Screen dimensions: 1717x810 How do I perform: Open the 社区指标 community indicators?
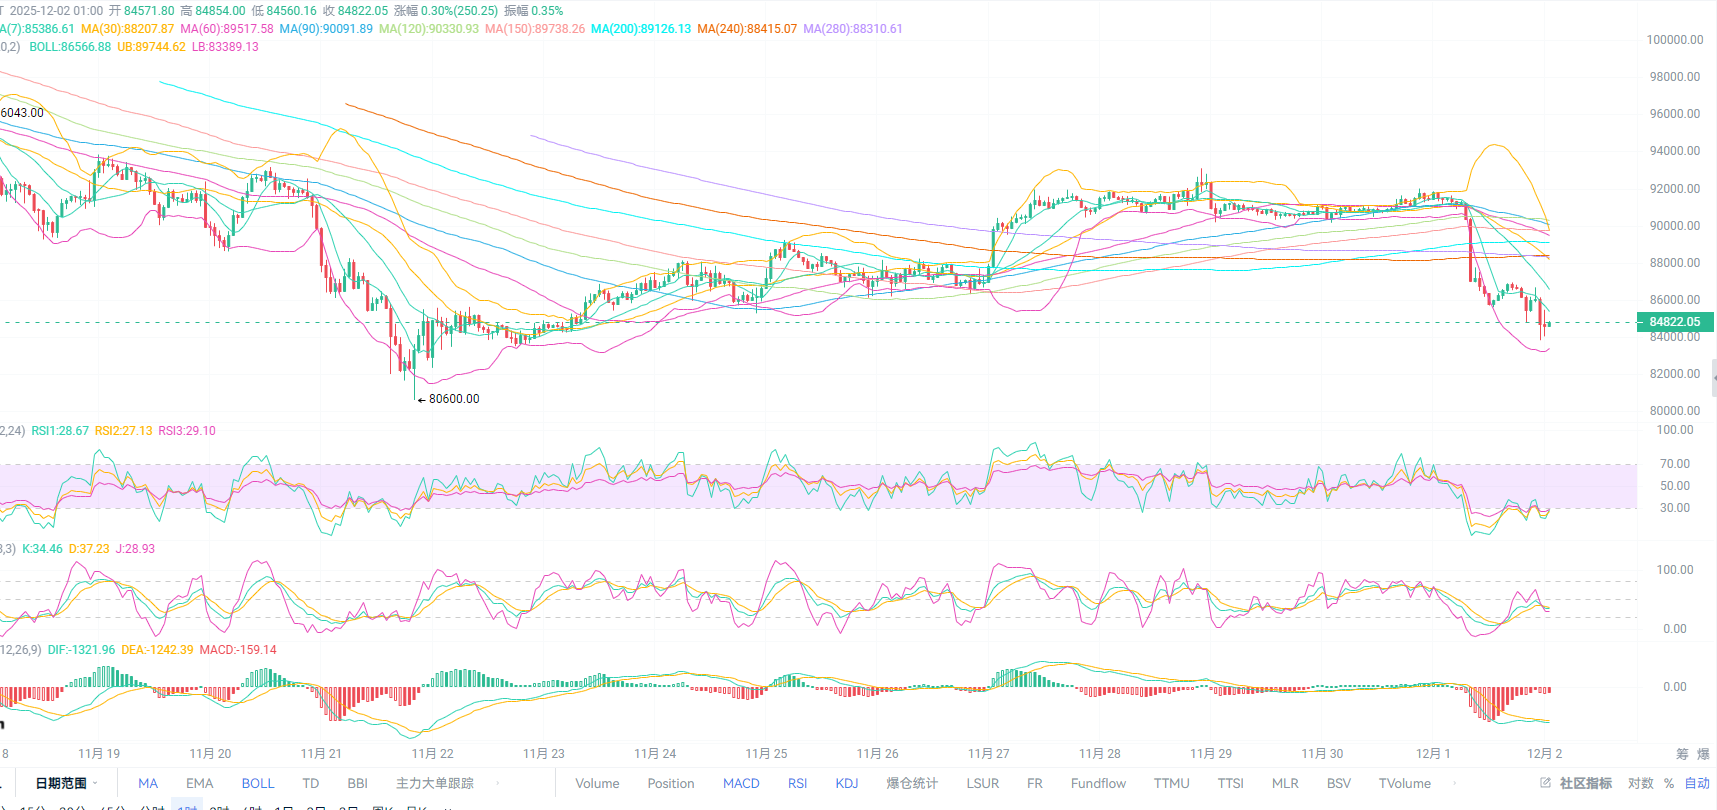[1585, 783]
